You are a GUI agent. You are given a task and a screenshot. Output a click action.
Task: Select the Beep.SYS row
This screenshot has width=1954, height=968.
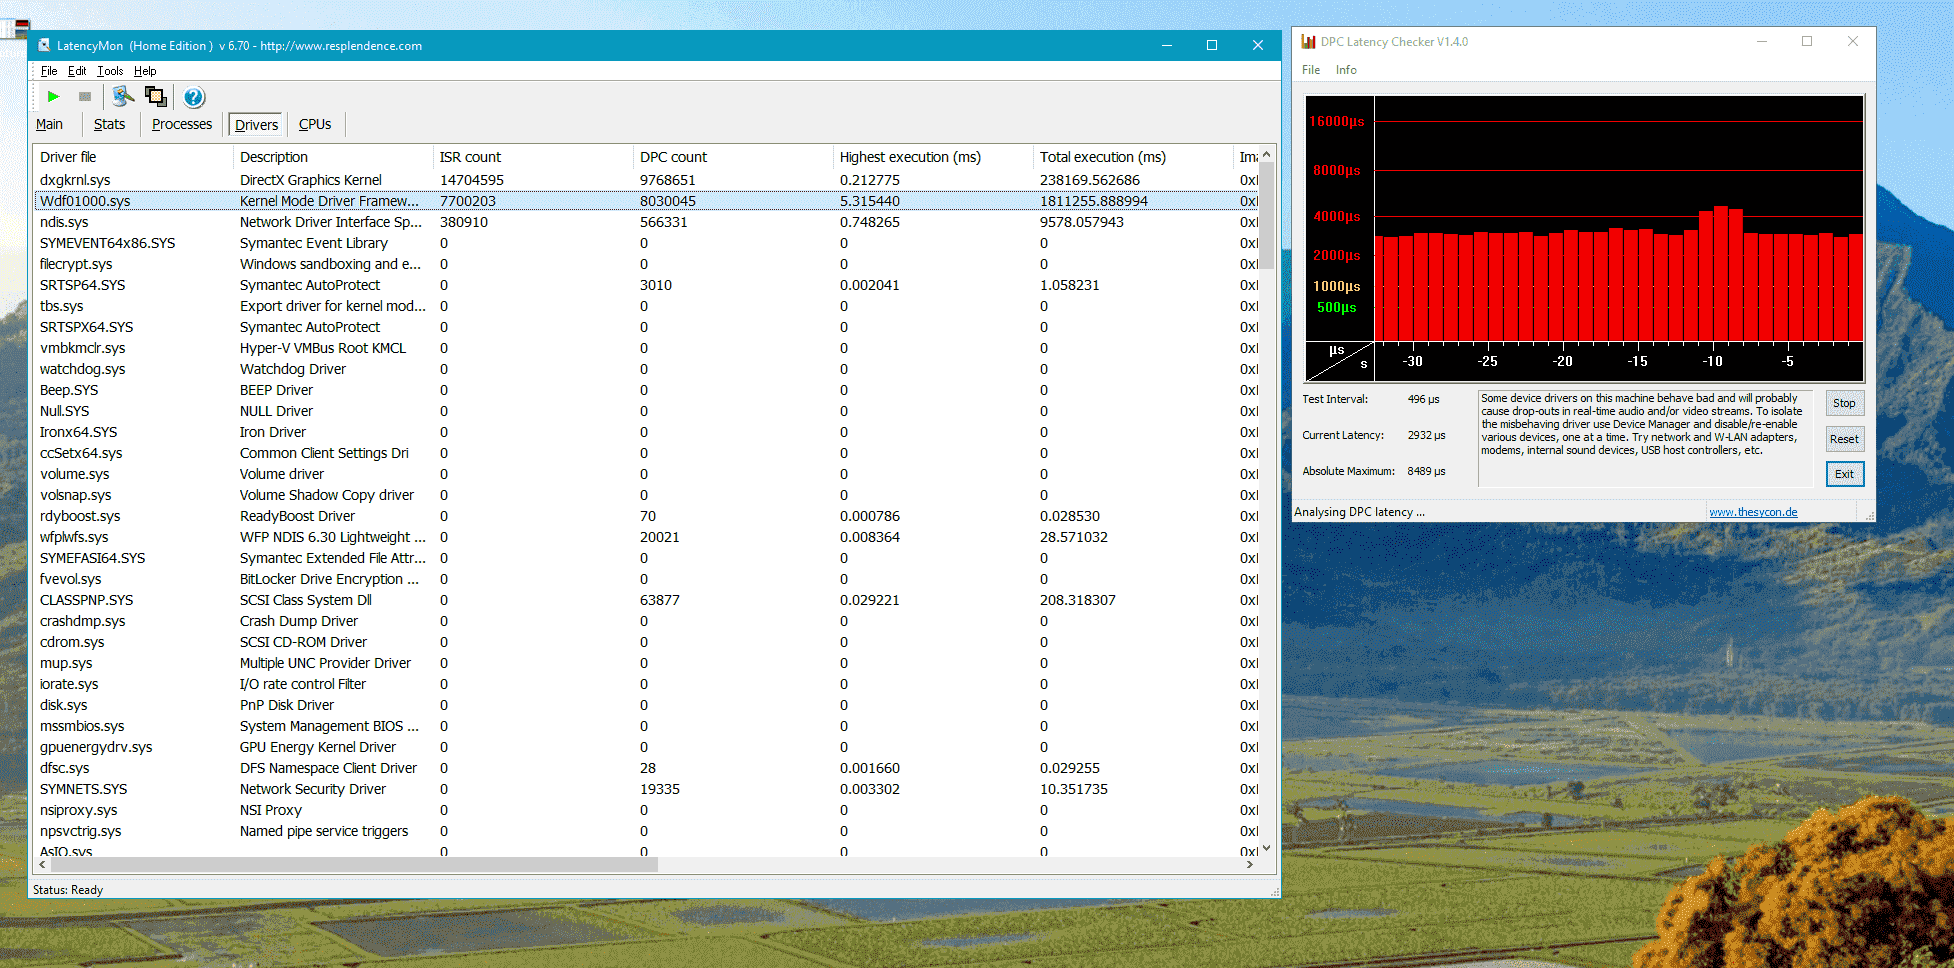[x=646, y=390]
